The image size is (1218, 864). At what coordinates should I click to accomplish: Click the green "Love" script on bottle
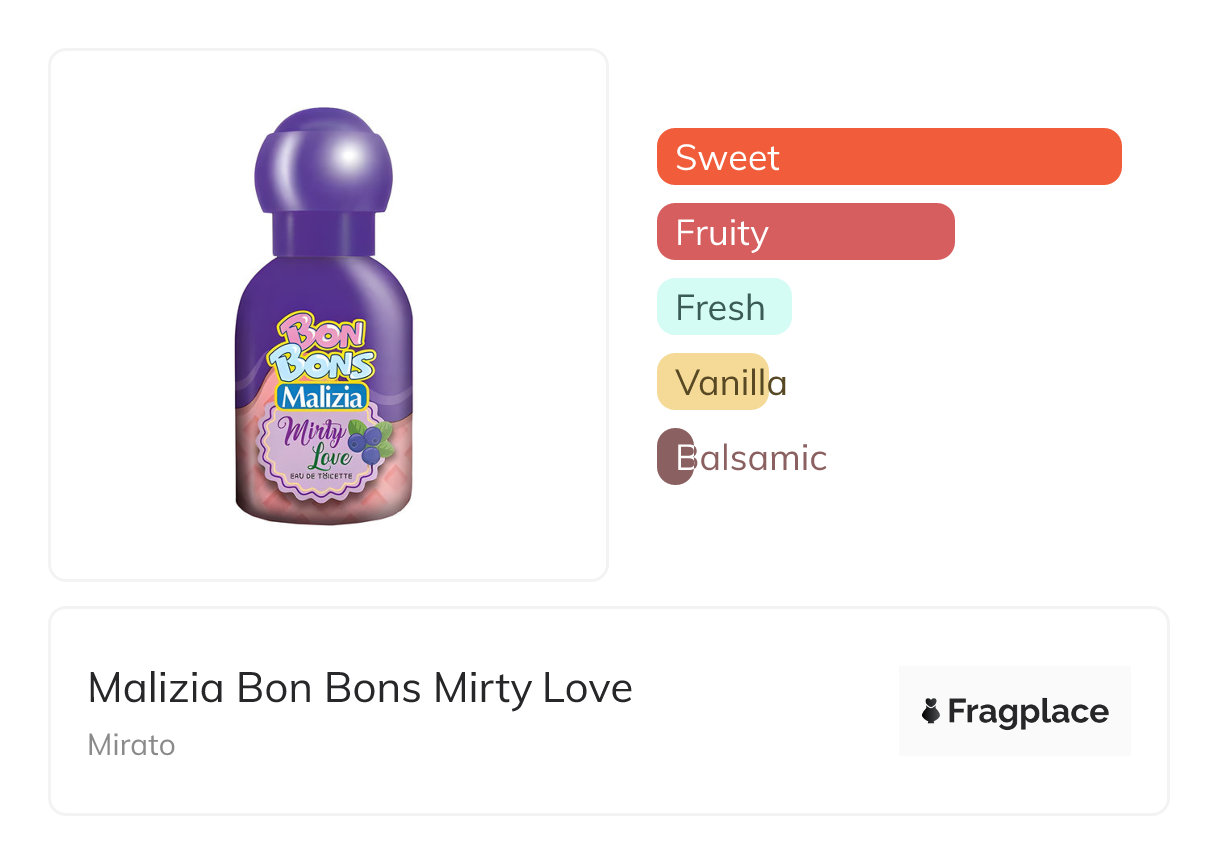coord(326,459)
